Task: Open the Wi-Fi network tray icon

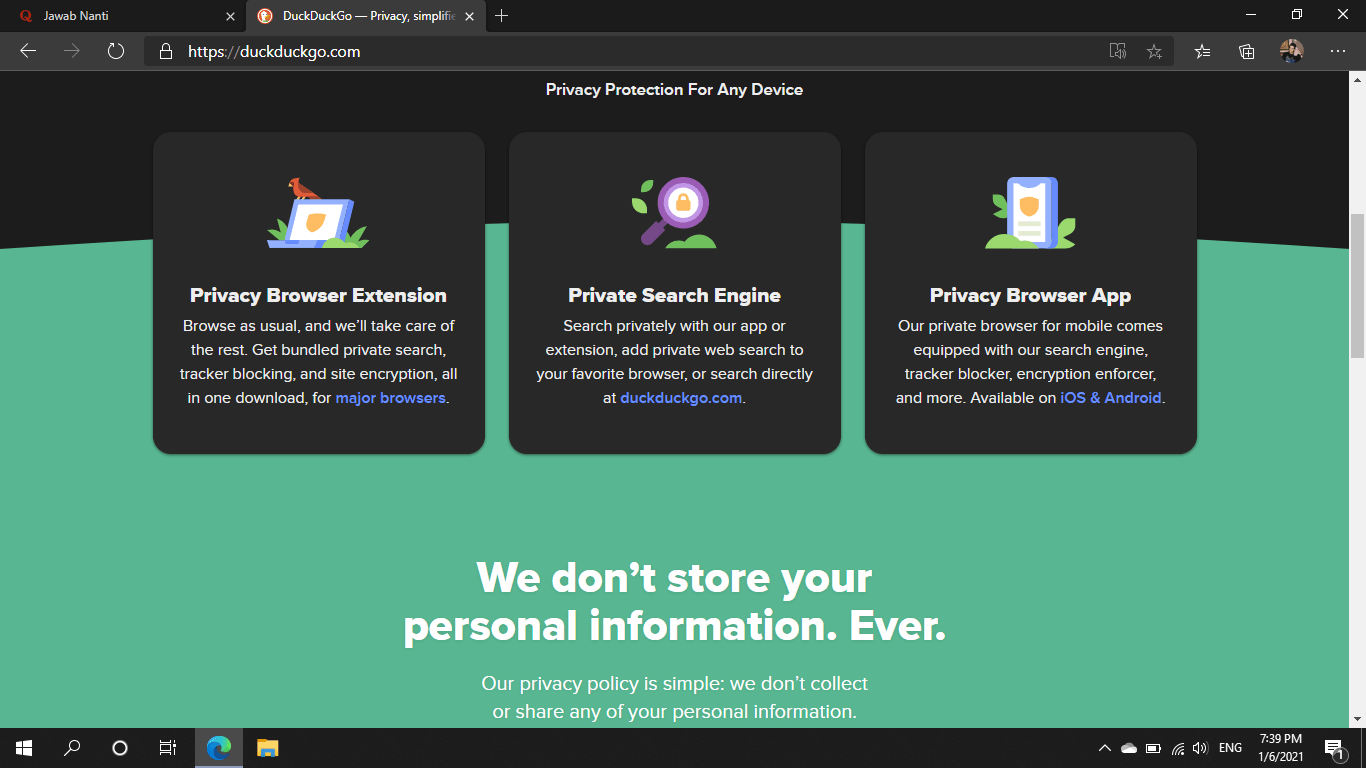Action: [x=1178, y=748]
